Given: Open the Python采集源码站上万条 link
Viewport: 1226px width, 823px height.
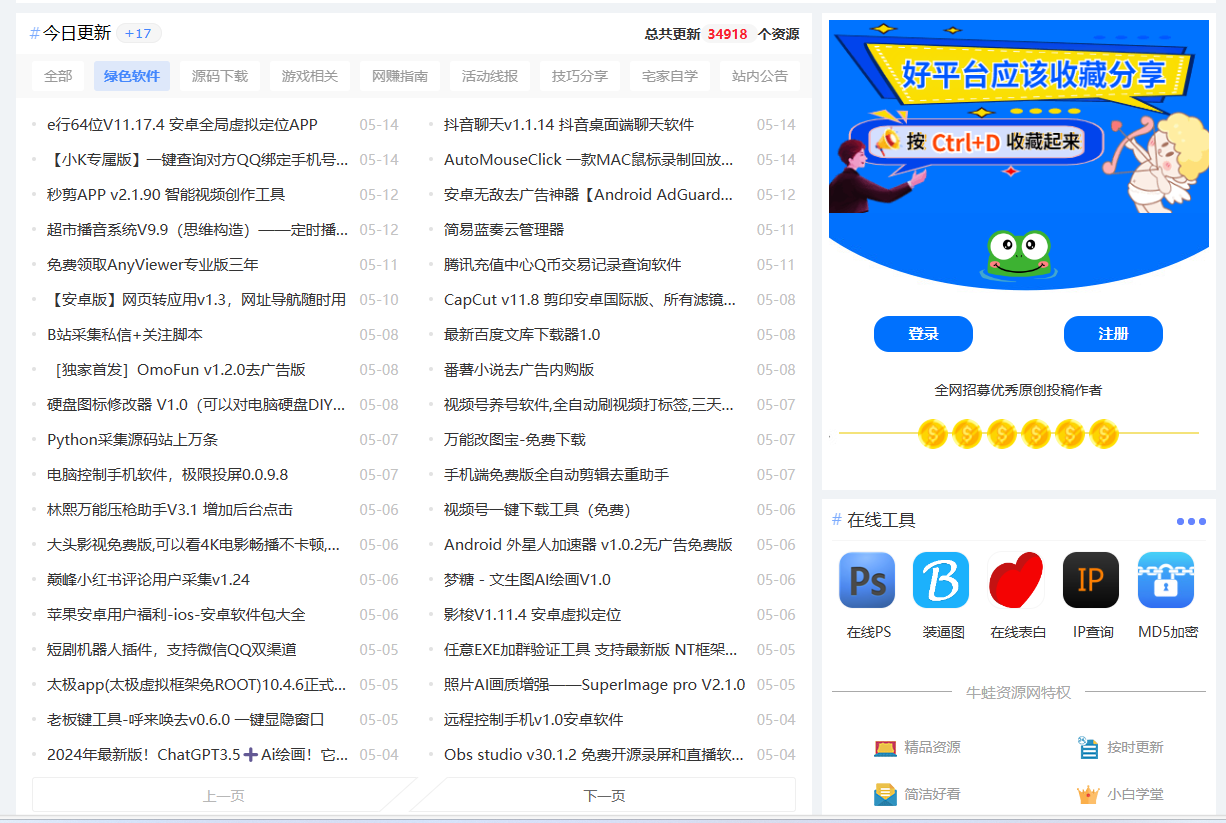Looking at the screenshot, I should [132, 440].
